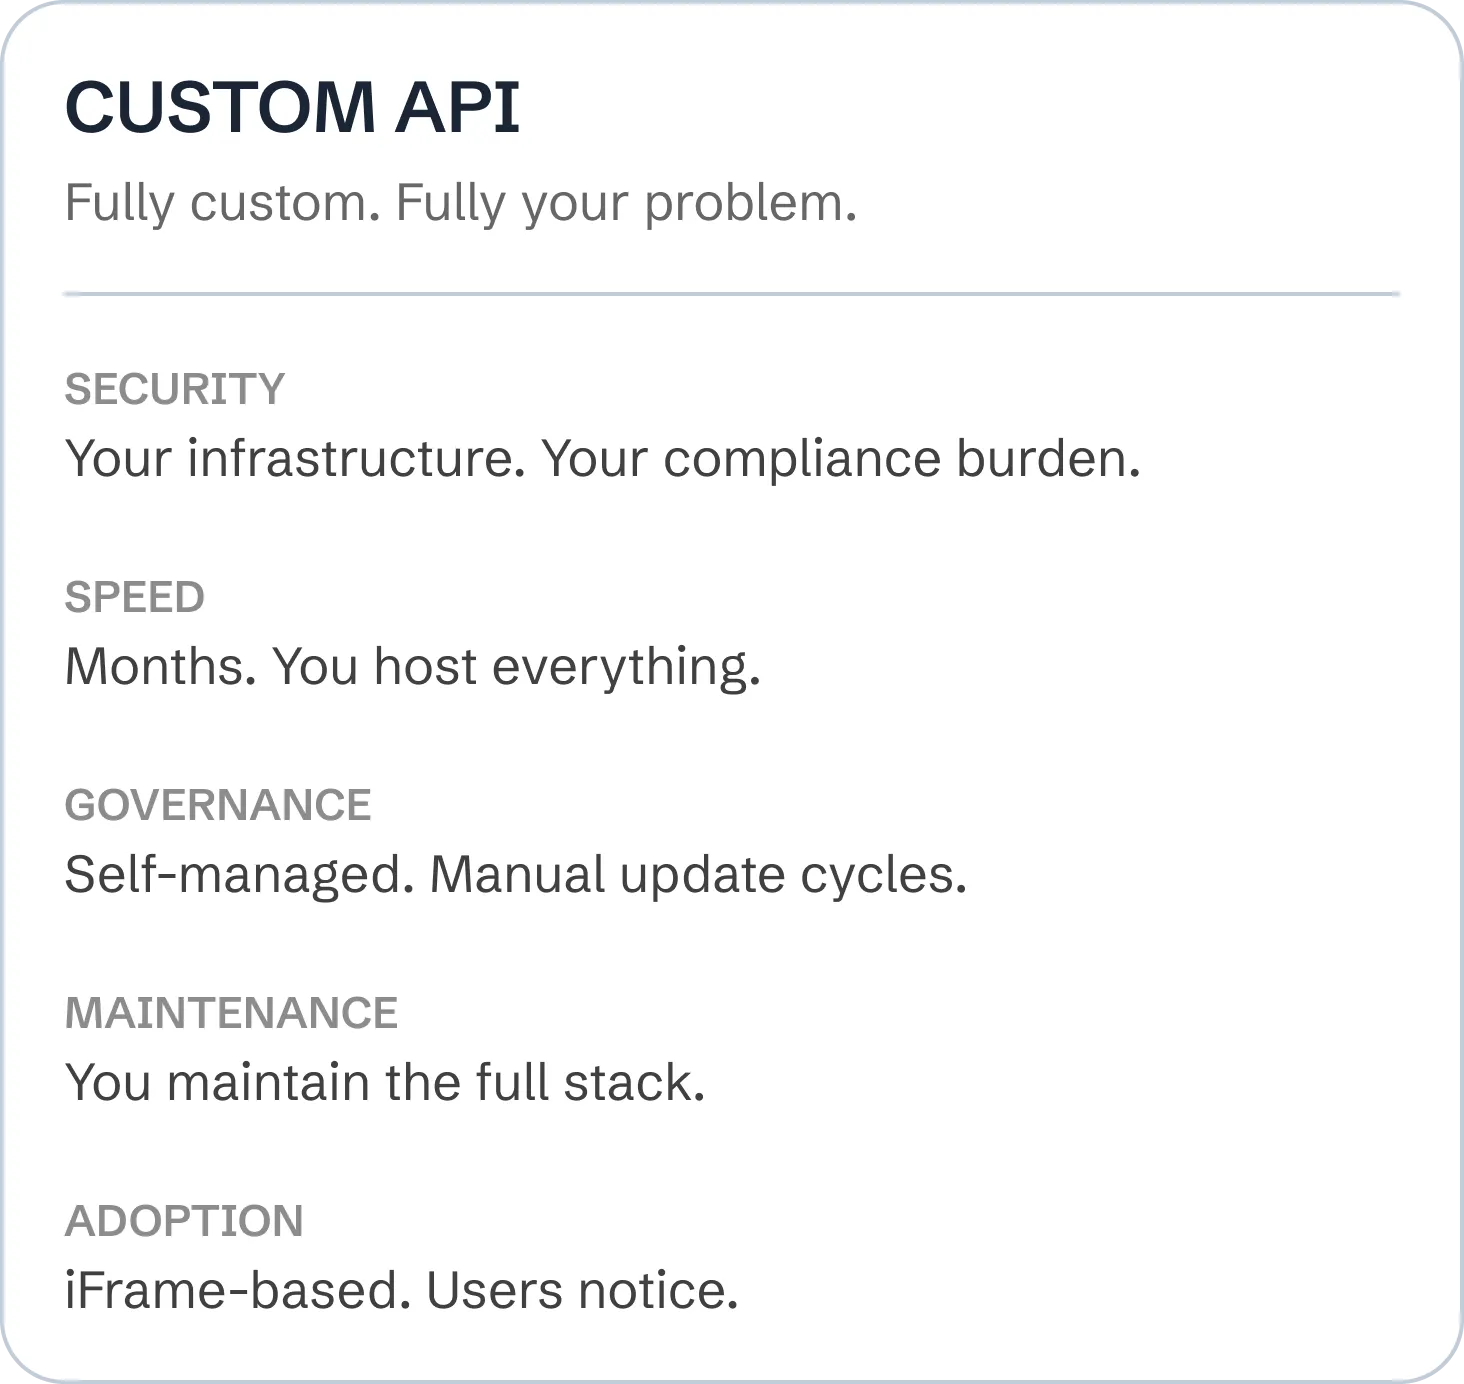Click the SECURITY label
Image resolution: width=1464 pixels, height=1384 pixels.
pyautogui.click(x=175, y=389)
